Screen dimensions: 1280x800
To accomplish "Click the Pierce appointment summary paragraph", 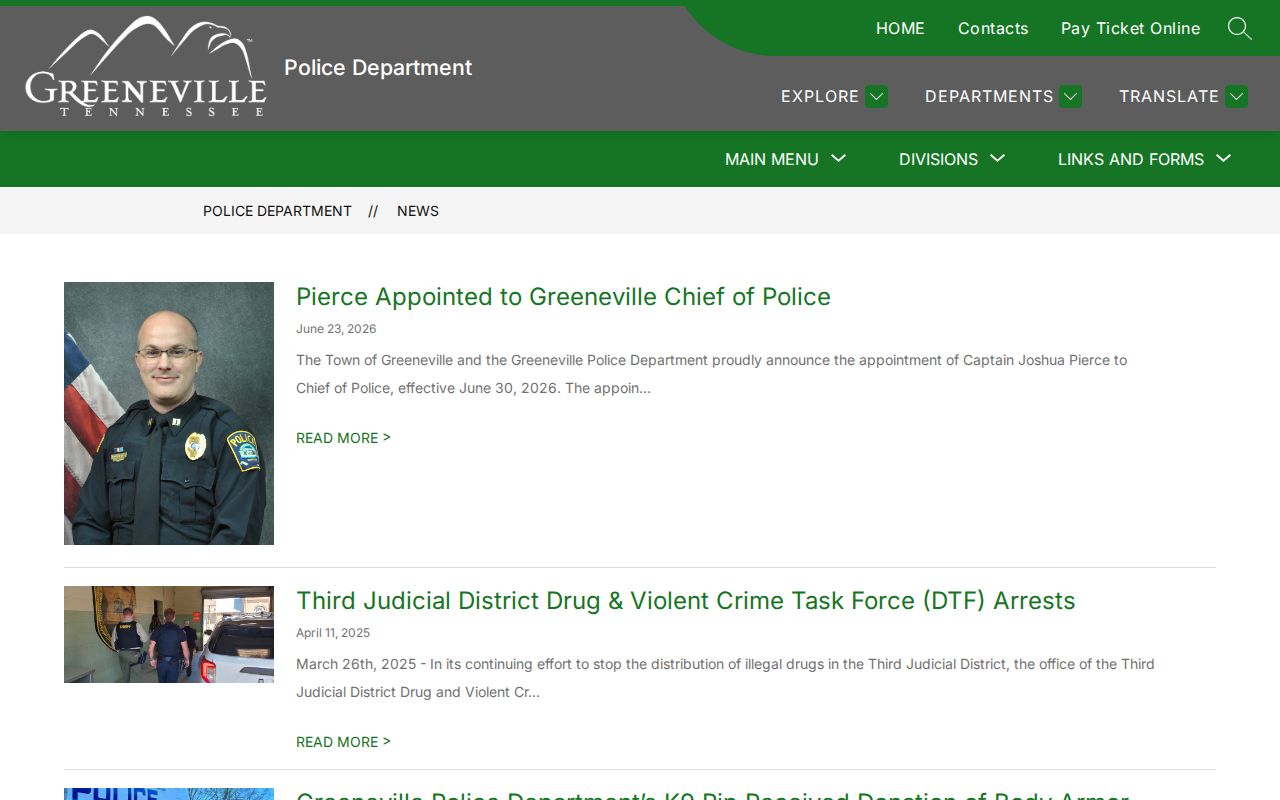I will [x=711, y=374].
